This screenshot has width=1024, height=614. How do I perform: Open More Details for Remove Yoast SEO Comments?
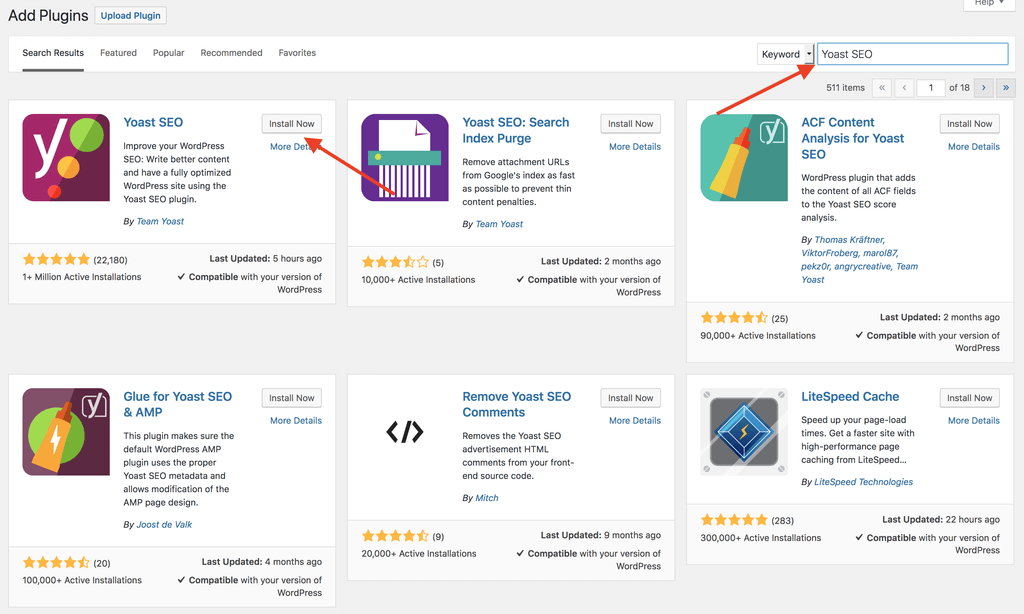coord(635,421)
